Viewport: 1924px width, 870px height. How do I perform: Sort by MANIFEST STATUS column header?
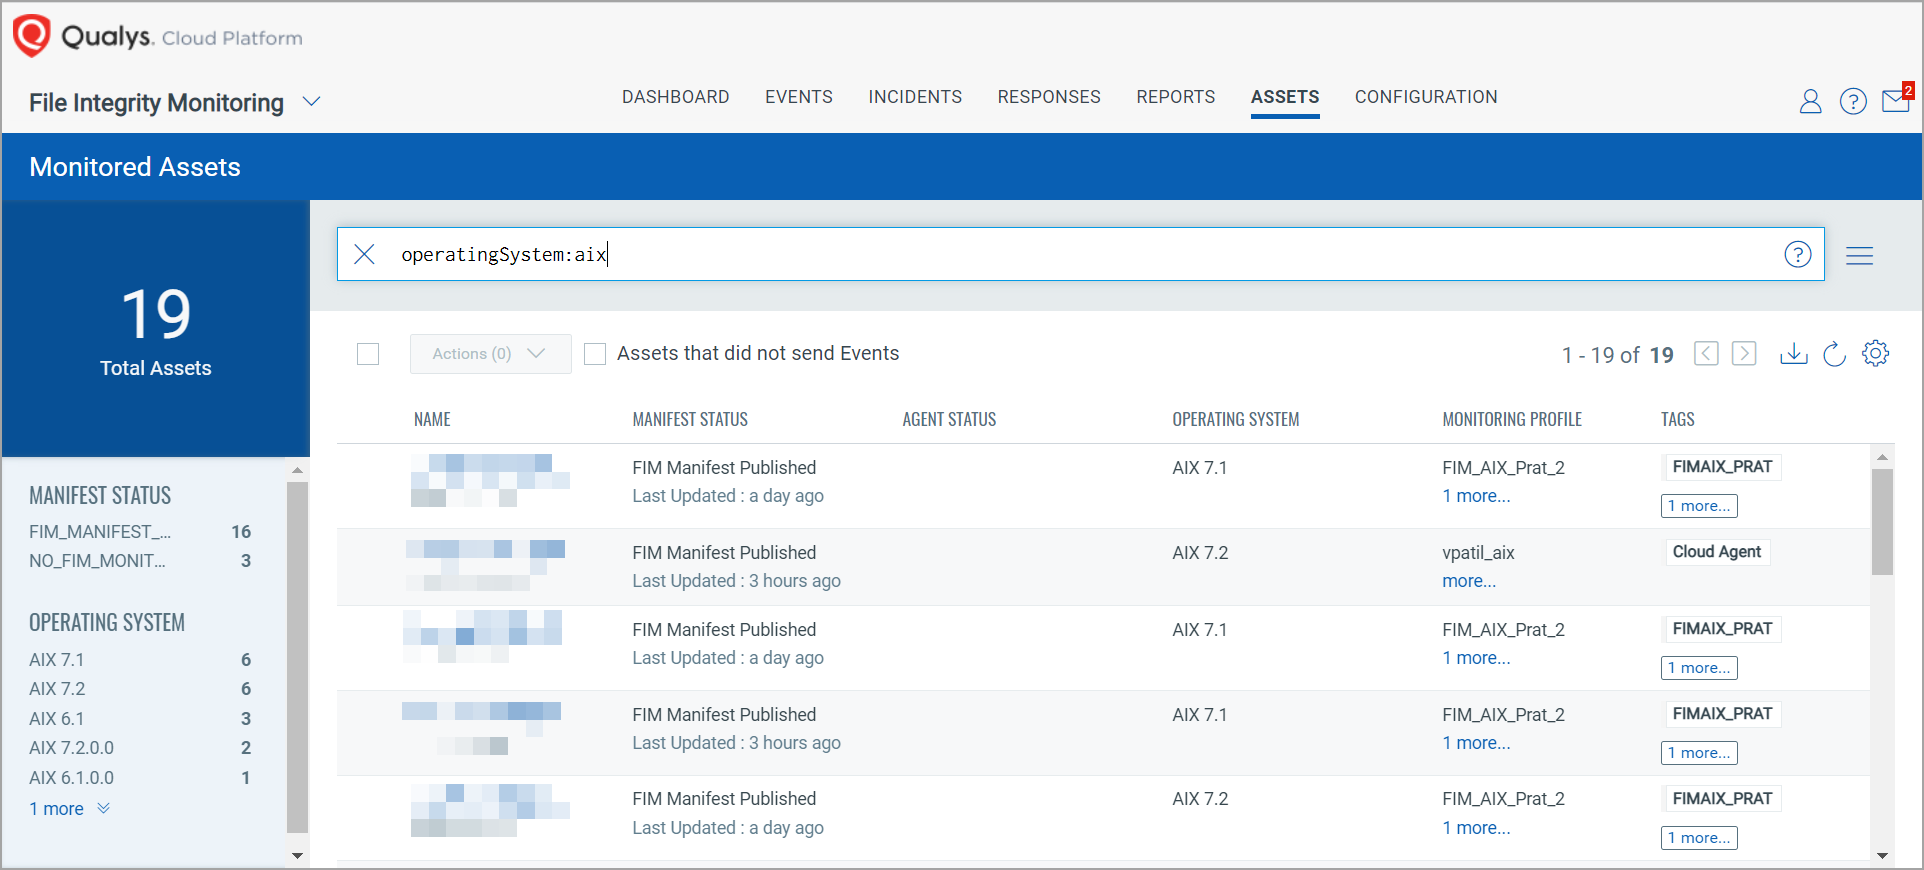click(690, 420)
